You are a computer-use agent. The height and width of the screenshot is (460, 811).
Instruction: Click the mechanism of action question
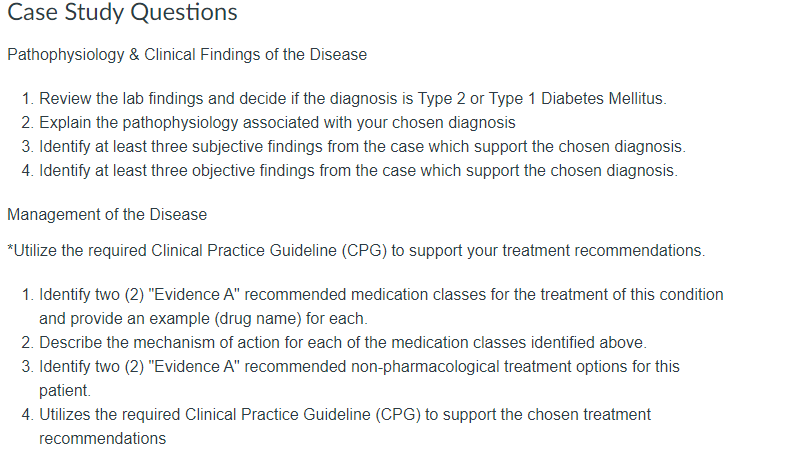tap(343, 343)
